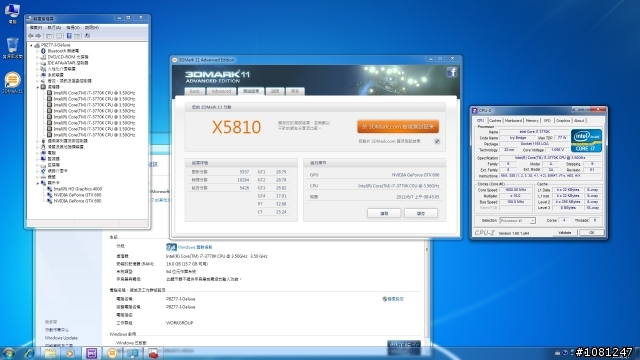The image size is (640, 360).
Task: Toggle auto-view results at 3DMark.com checkbox
Action: click(437, 141)
